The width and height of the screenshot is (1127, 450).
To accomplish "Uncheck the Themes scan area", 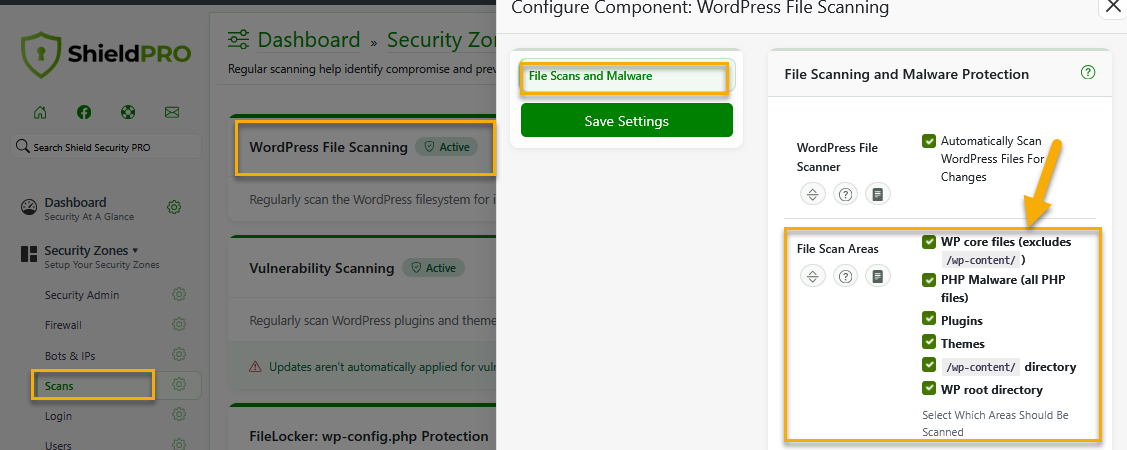I will point(929,342).
